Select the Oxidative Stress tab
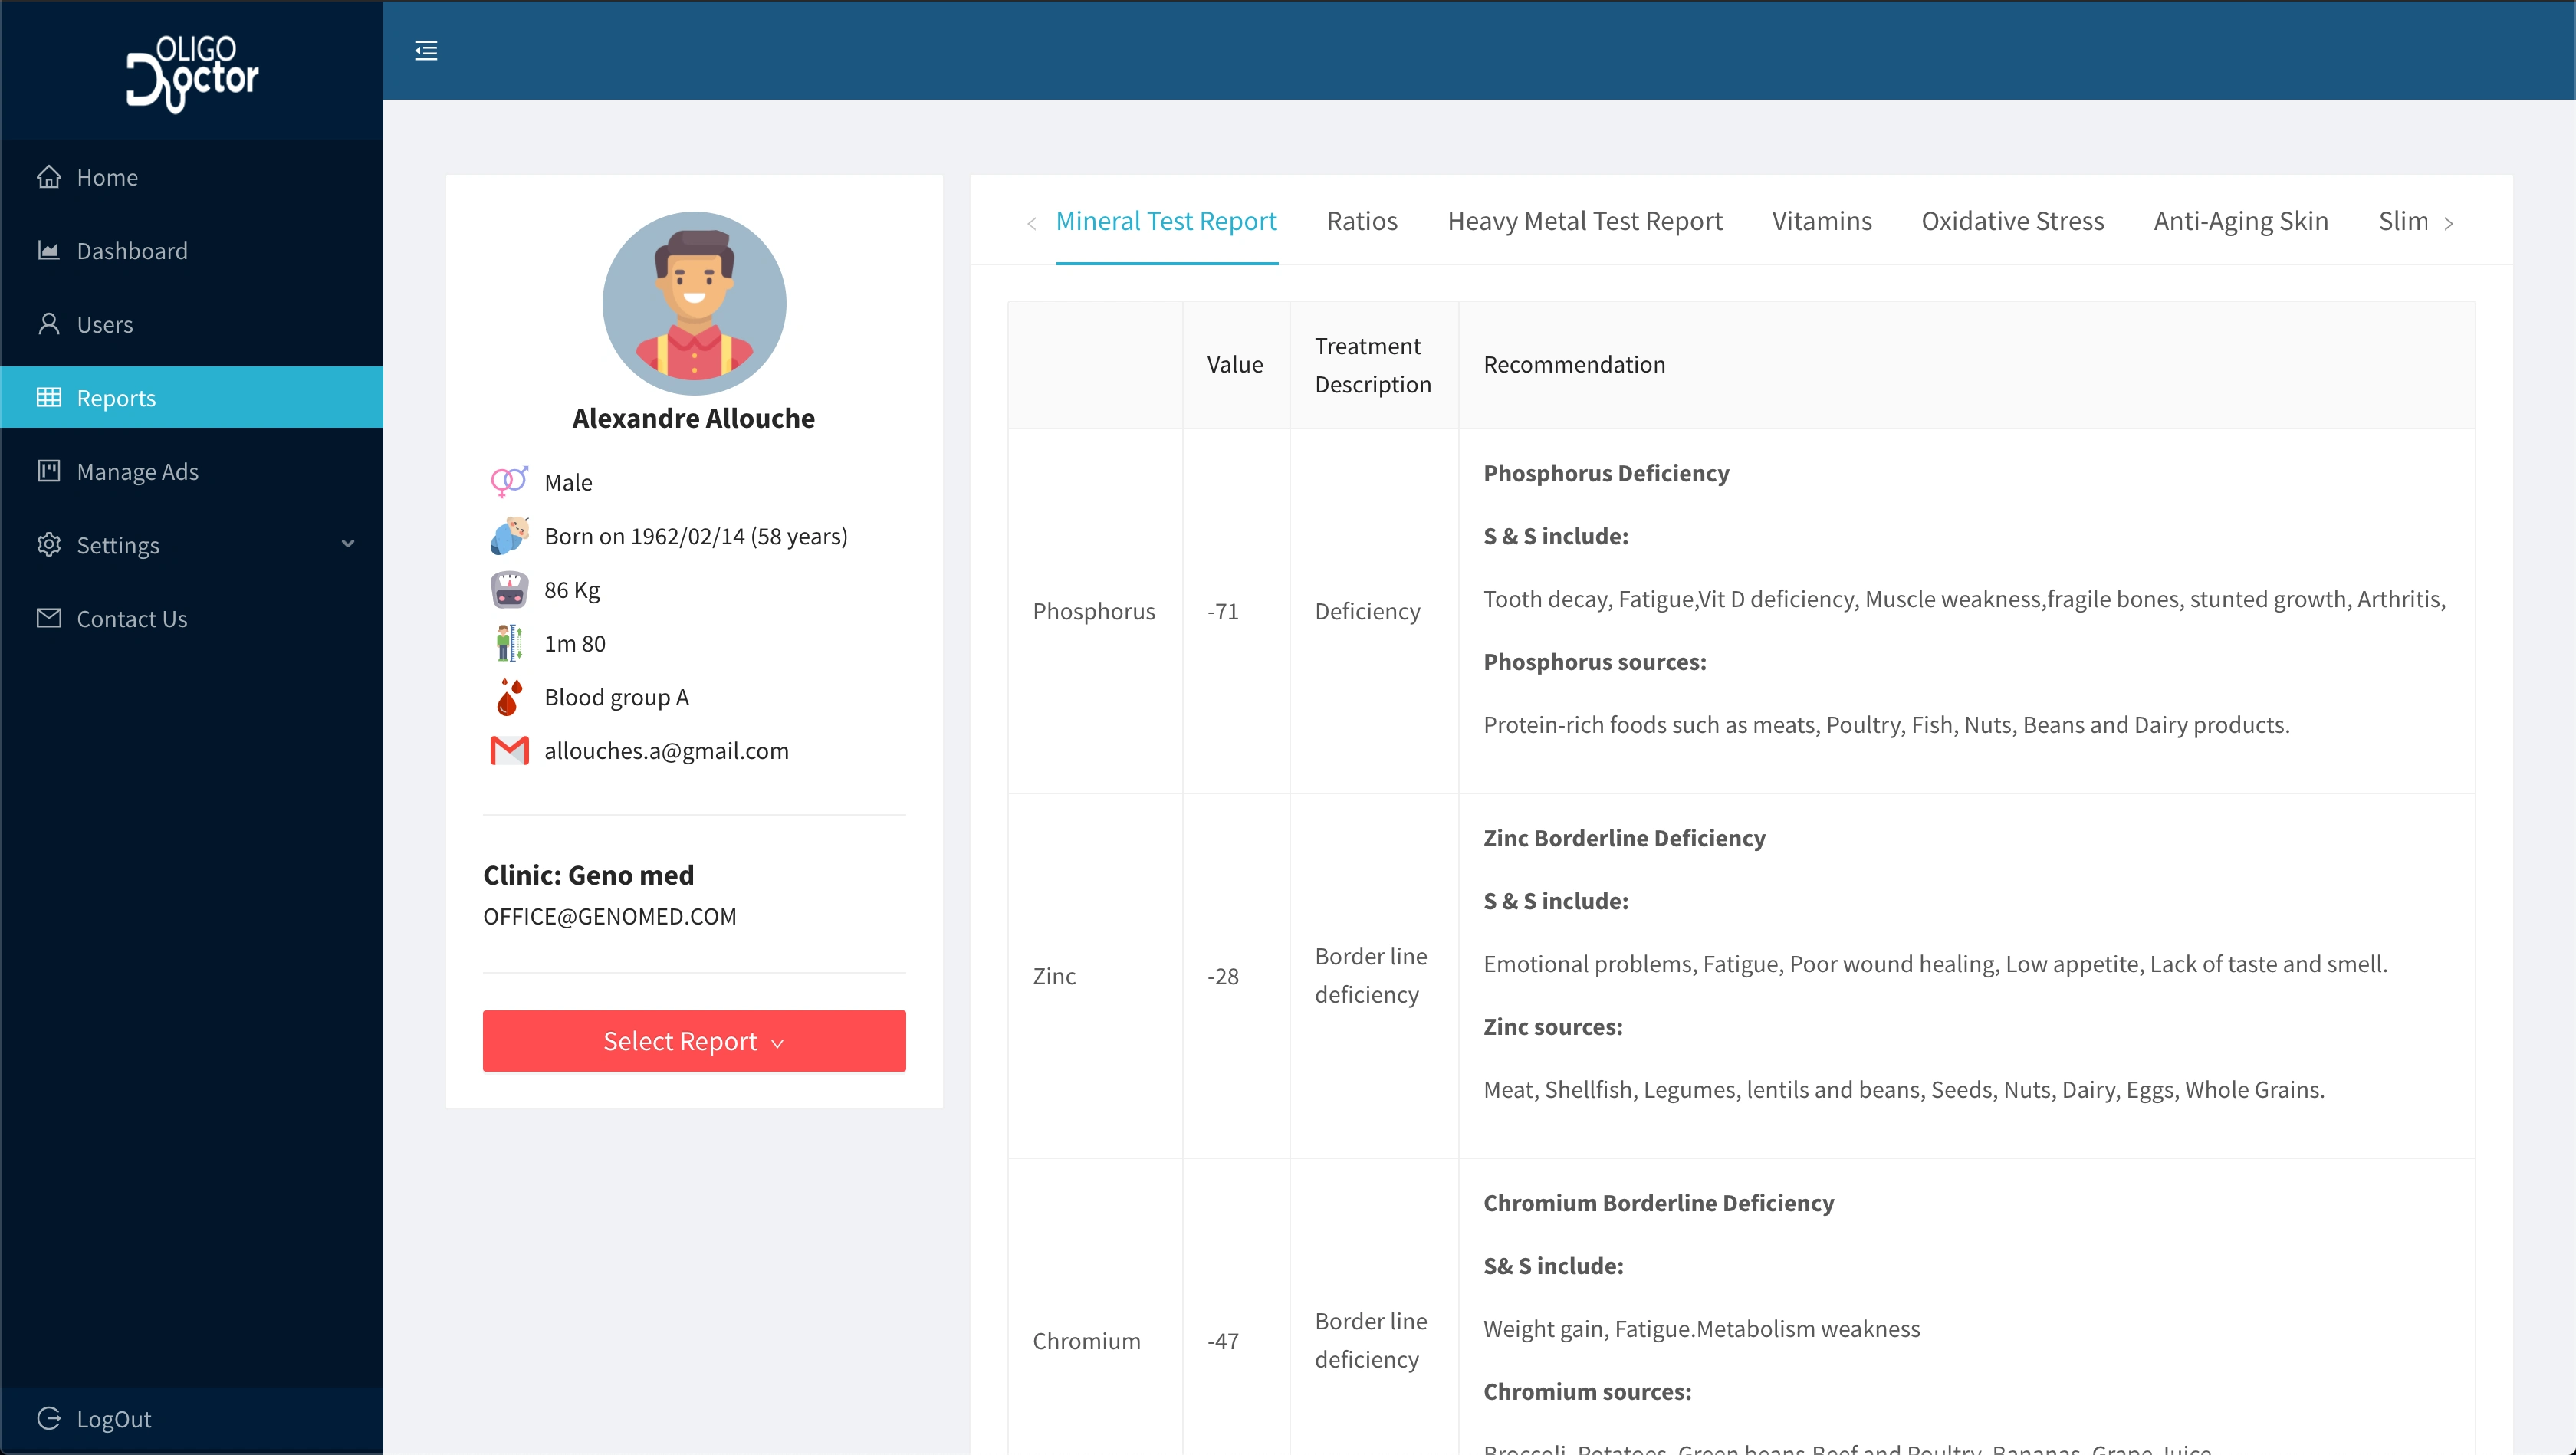This screenshot has height=1455, width=2576. click(2012, 221)
